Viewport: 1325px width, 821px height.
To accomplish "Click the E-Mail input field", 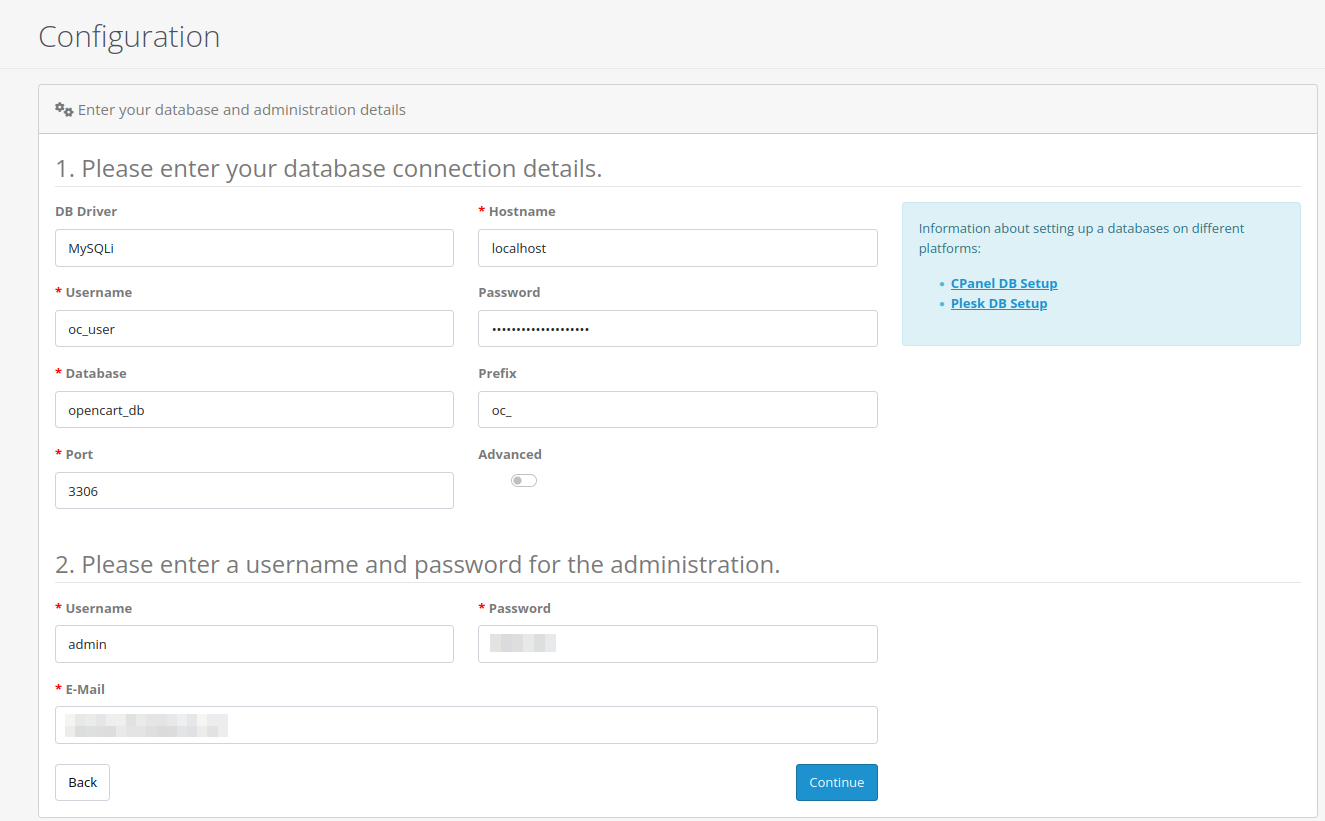I will pyautogui.click(x=466, y=725).
